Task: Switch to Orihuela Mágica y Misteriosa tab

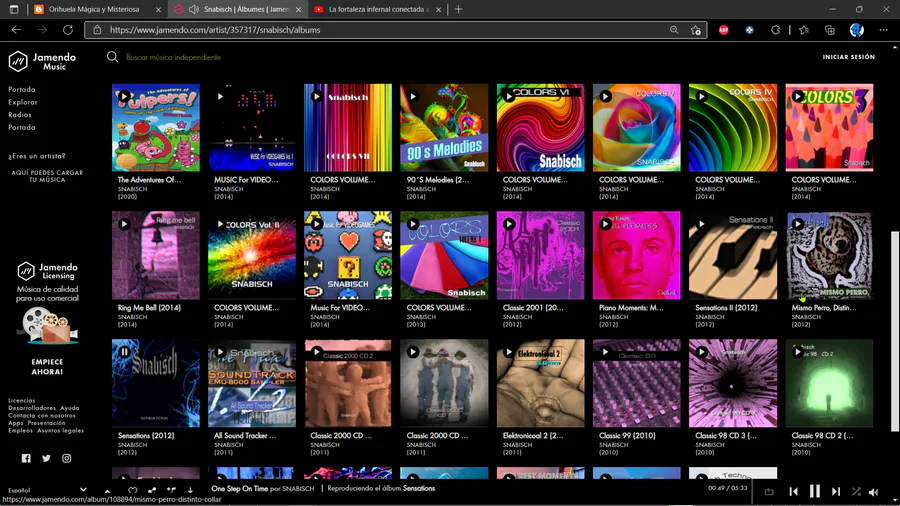Action: (98, 9)
